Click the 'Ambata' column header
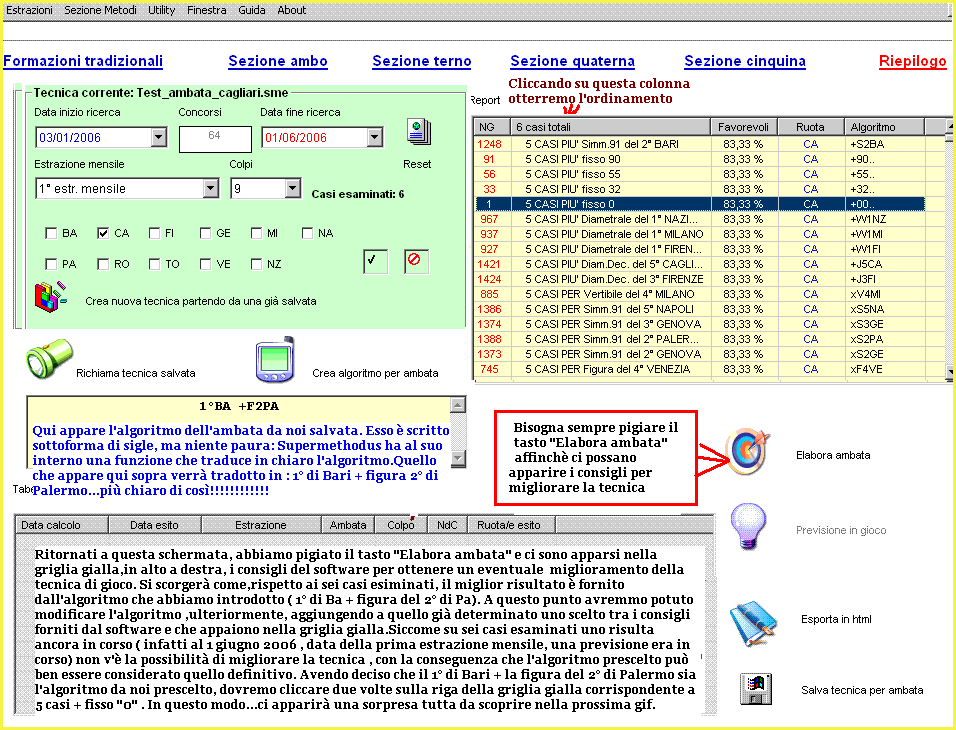The width and height of the screenshot is (956, 730). tap(348, 525)
